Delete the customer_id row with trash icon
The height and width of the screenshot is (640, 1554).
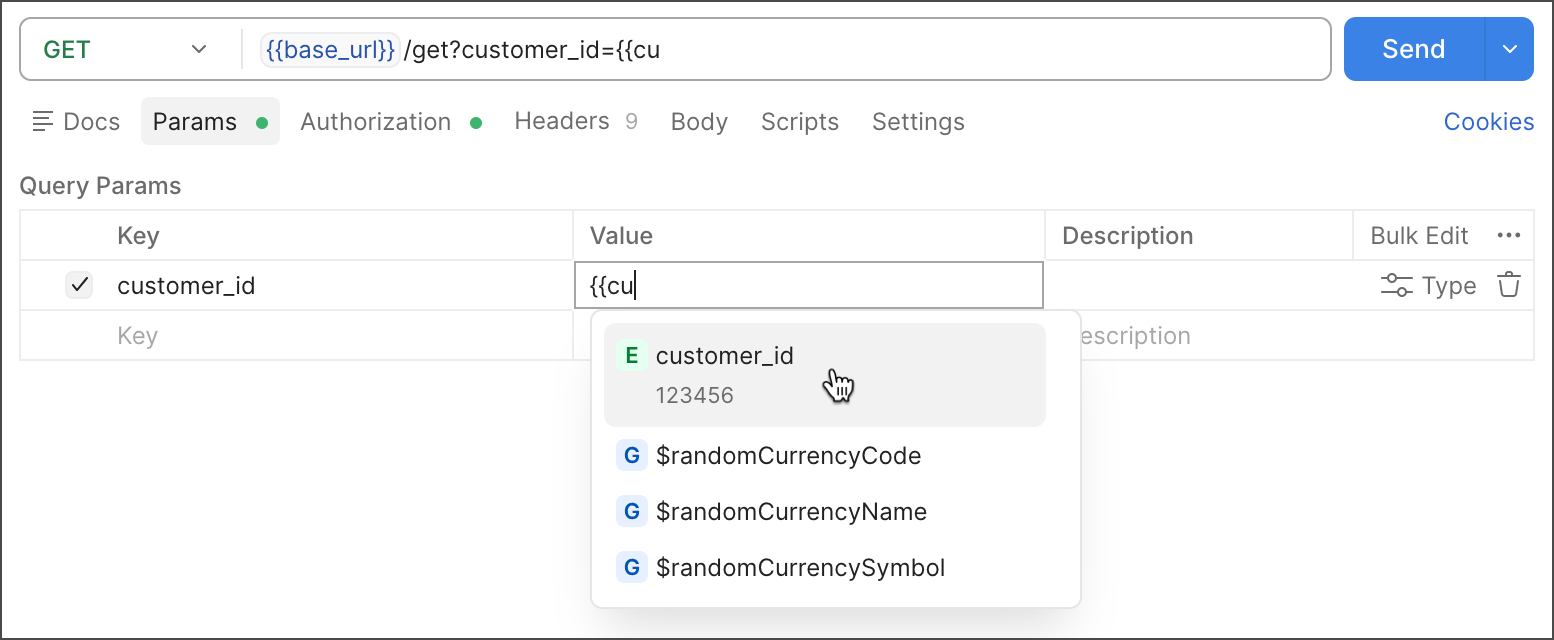coord(1508,285)
